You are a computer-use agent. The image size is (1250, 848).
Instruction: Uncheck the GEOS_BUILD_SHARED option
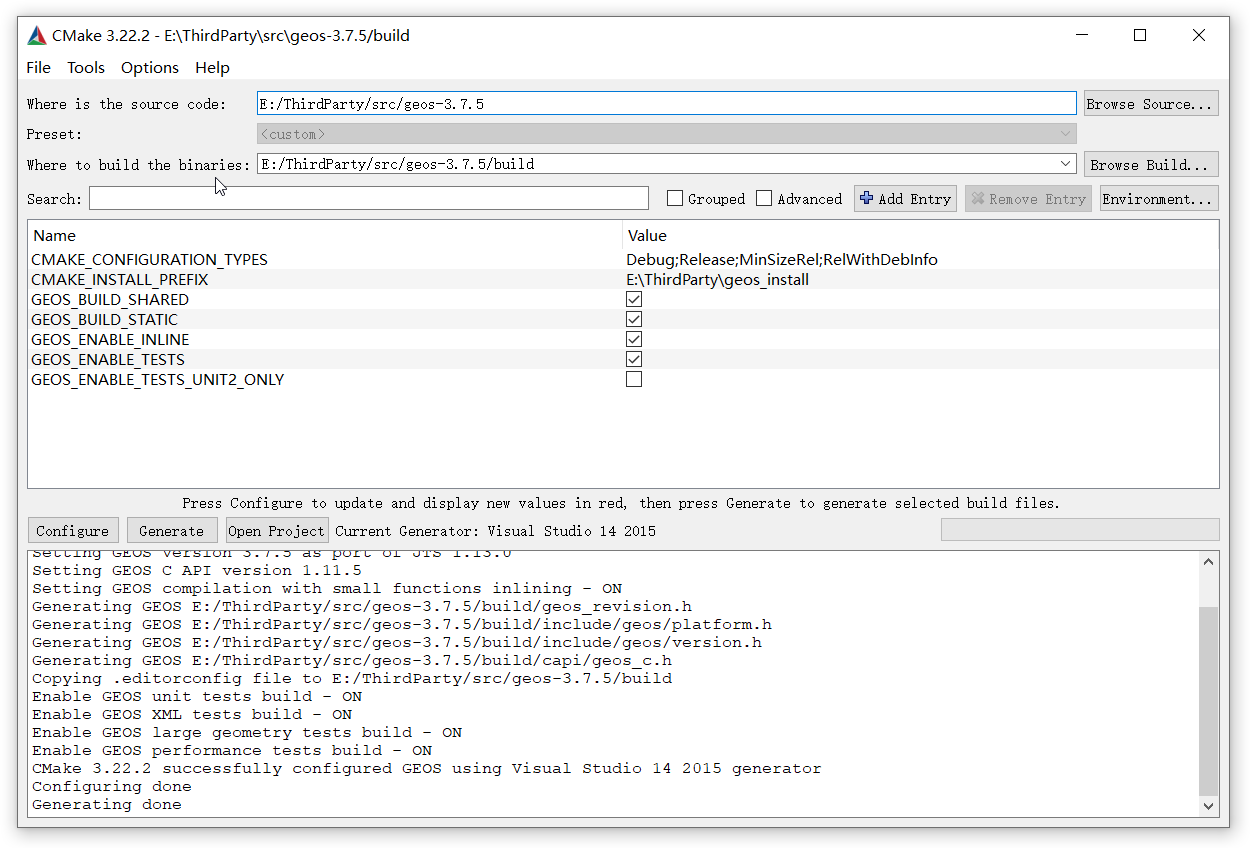point(634,299)
